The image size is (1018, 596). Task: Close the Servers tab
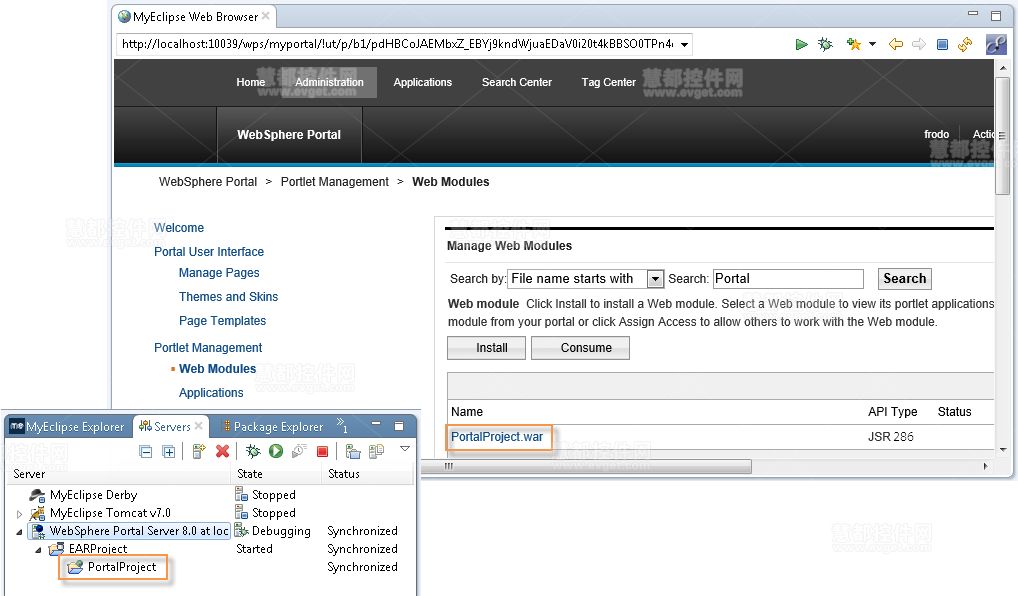click(x=199, y=426)
